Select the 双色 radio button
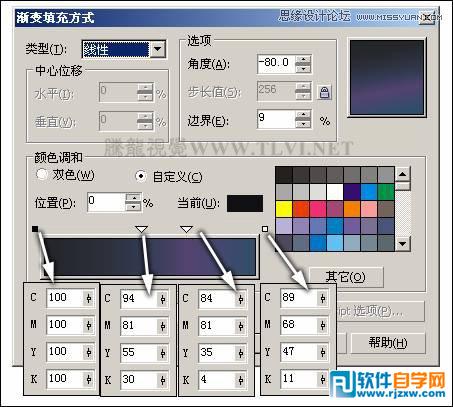The image size is (453, 407). click(42, 174)
